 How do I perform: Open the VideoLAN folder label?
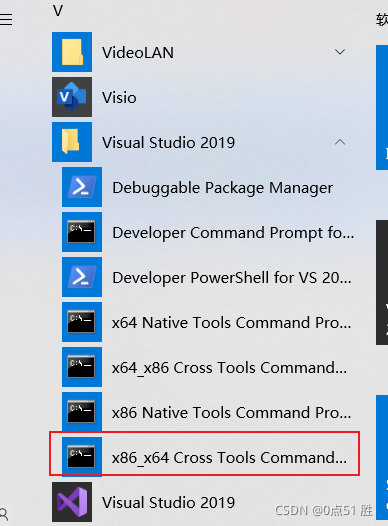click(x=138, y=53)
